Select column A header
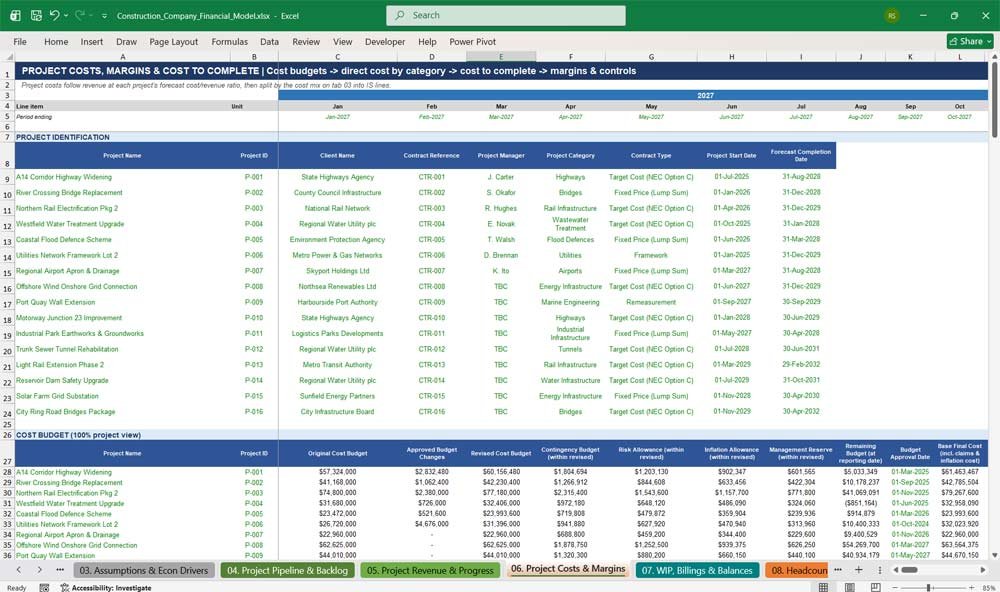The height and width of the screenshot is (592, 1000). tap(123, 57)
